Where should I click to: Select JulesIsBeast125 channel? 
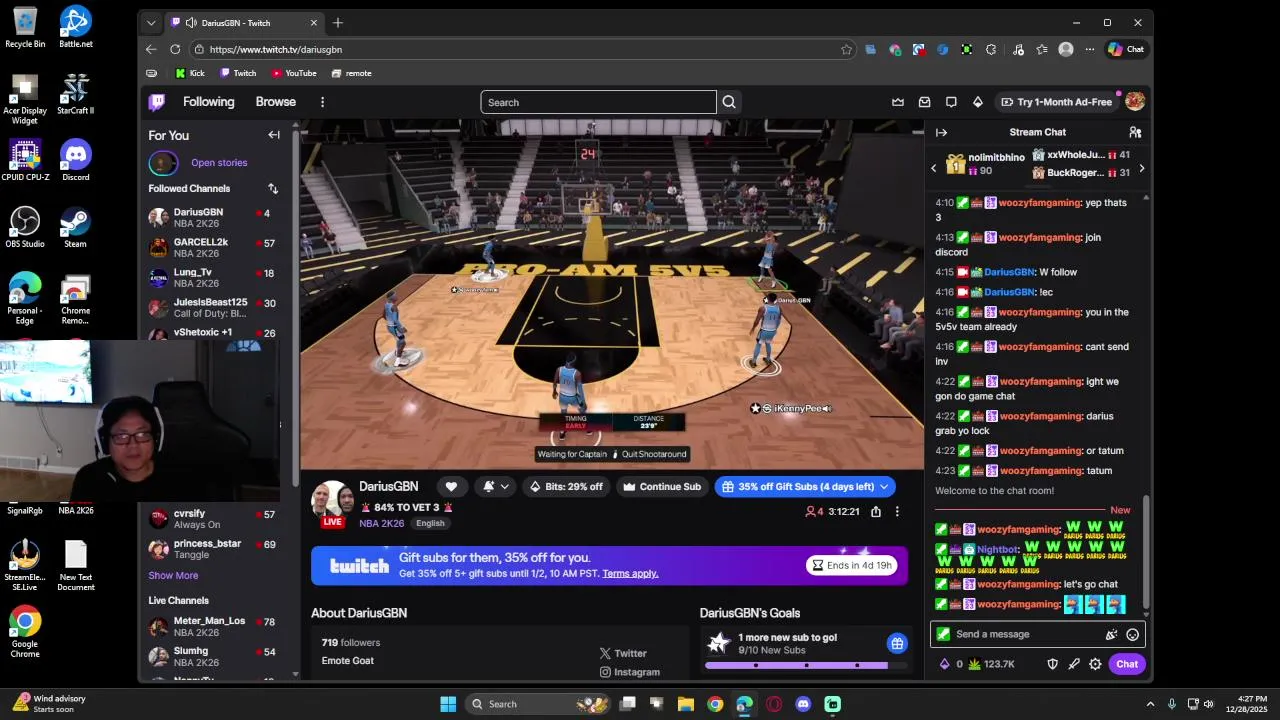213,308
